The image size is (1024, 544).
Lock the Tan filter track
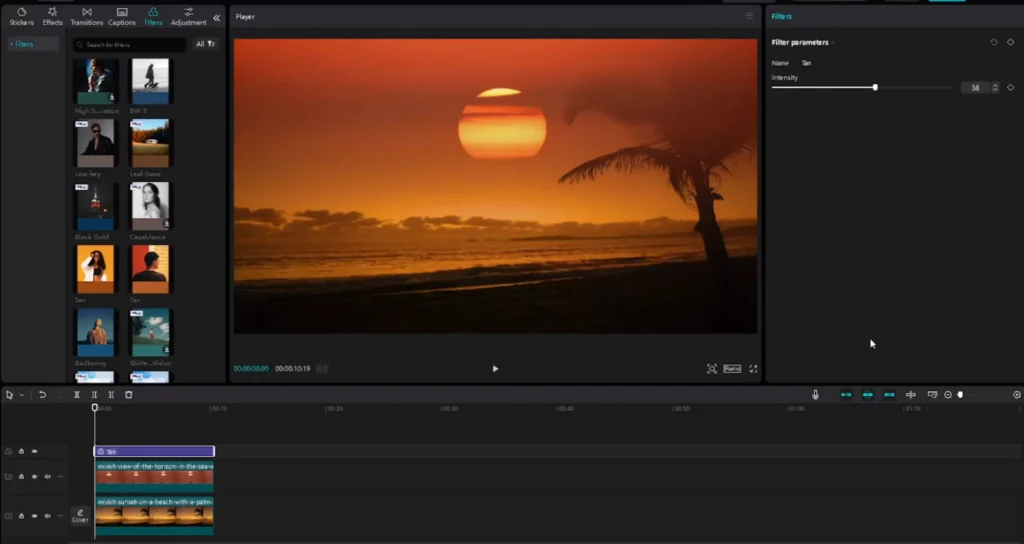(22, 451)
